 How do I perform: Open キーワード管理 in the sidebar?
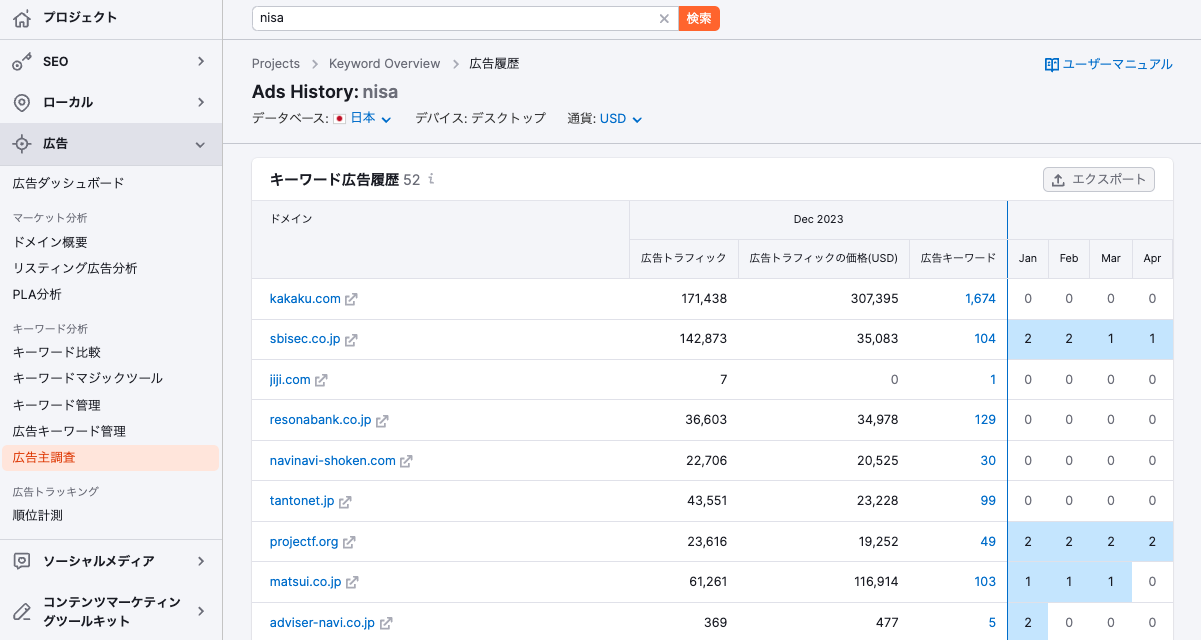(57, 405)
